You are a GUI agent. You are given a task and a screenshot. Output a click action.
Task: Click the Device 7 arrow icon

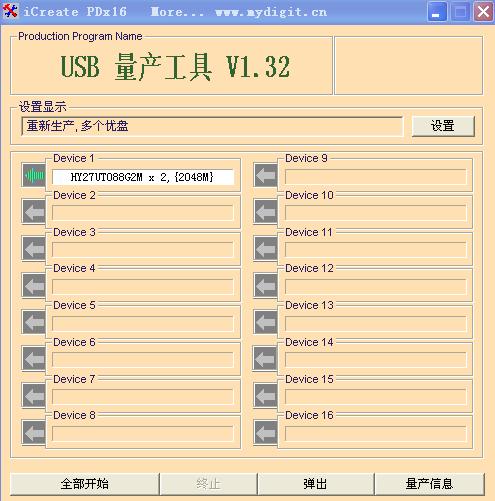34,395
